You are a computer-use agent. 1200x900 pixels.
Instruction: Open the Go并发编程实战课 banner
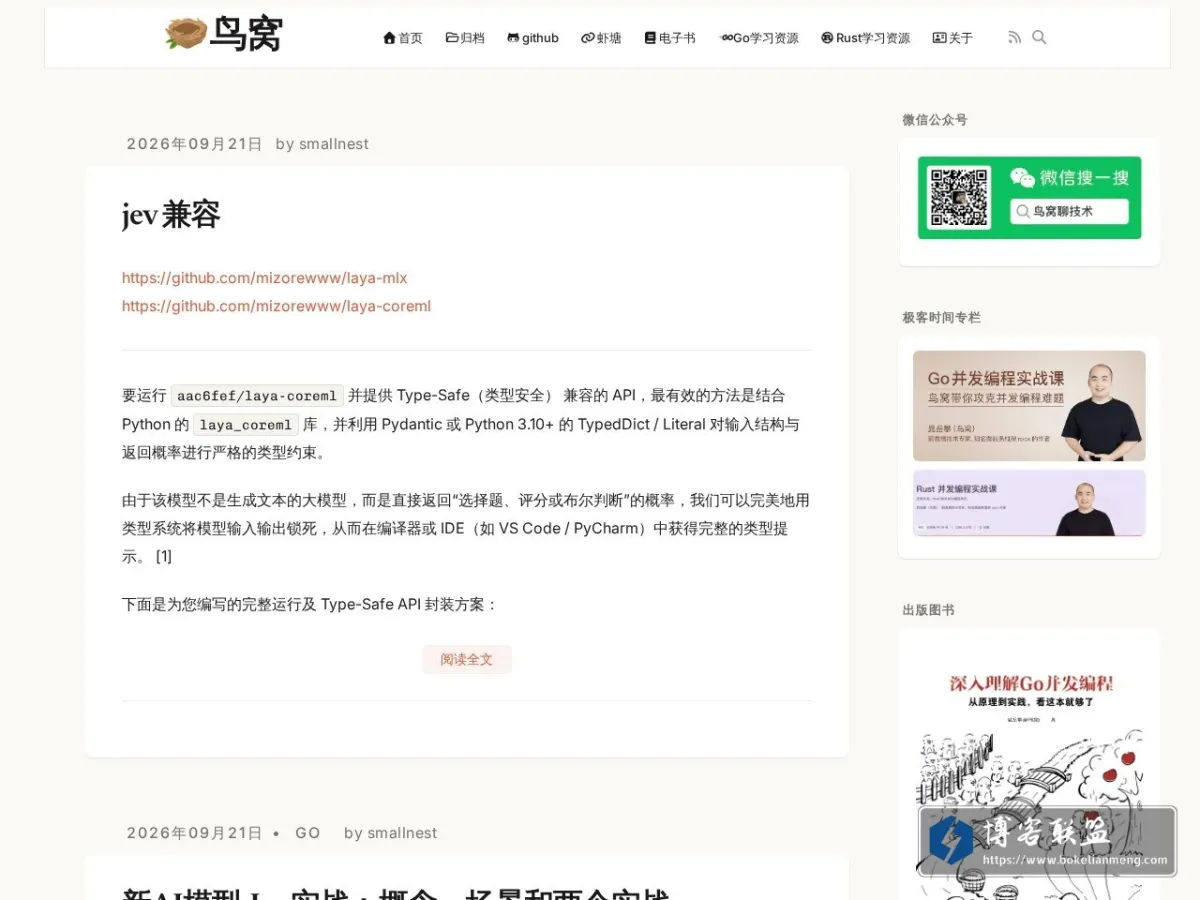[x=1029, y=405]
